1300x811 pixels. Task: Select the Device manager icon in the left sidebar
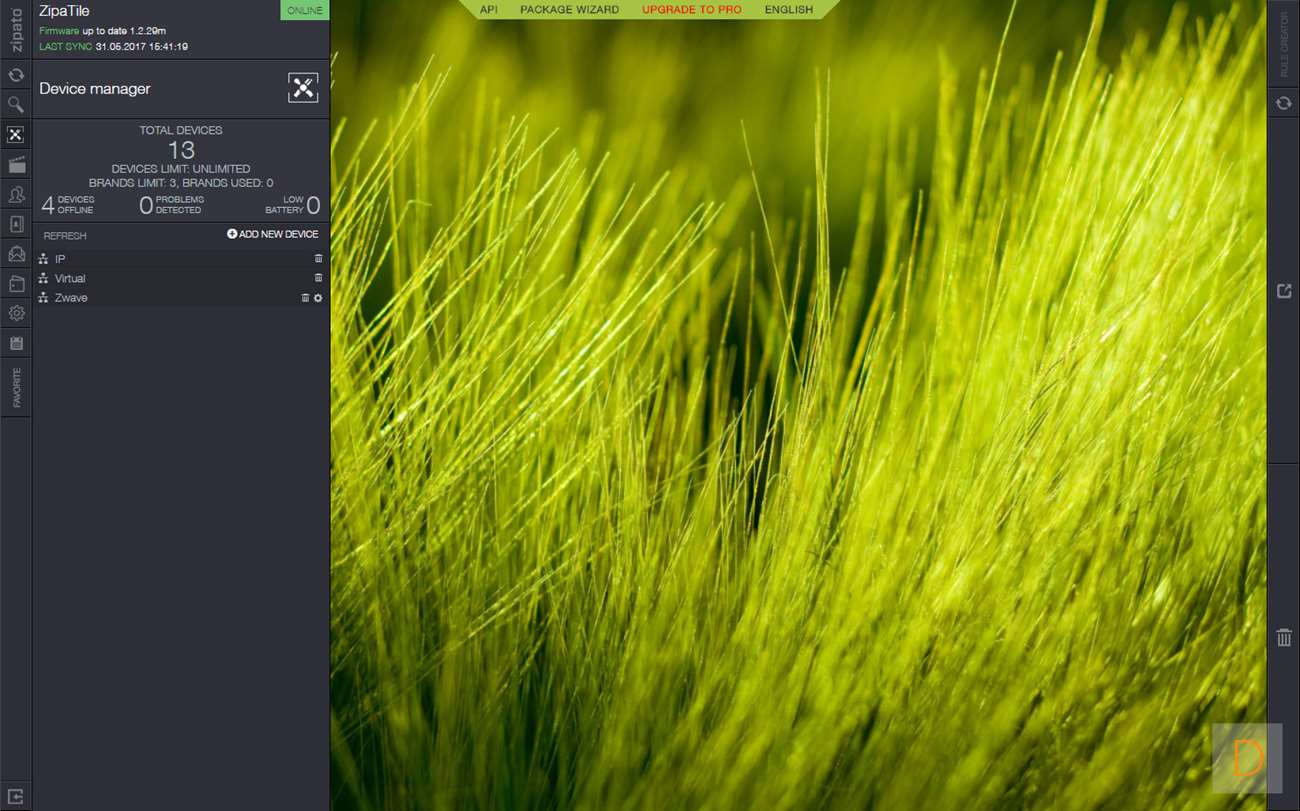16,134
